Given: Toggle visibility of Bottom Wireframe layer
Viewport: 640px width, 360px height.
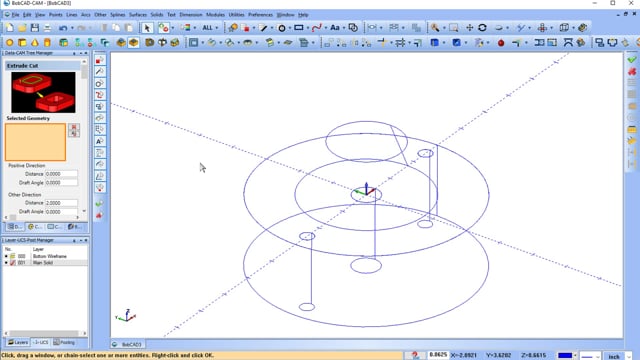Looking at the screenshot, I should pos(6,256).
